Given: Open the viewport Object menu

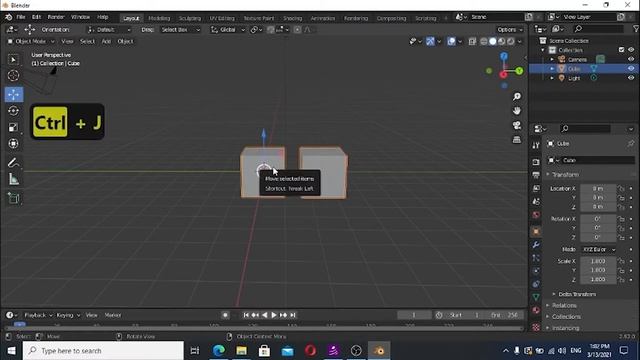Looking at the screenshot, I should coord(125,41).
